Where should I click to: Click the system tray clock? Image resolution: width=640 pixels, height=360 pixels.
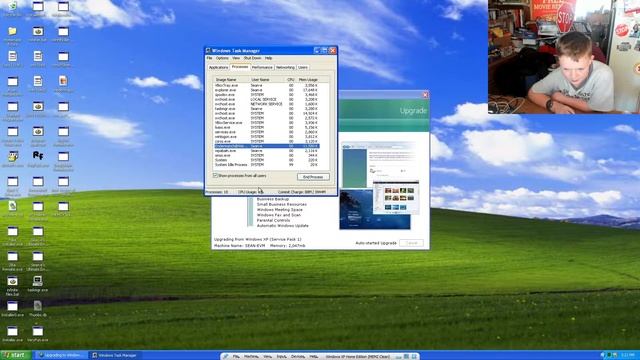tap(627, 356)
